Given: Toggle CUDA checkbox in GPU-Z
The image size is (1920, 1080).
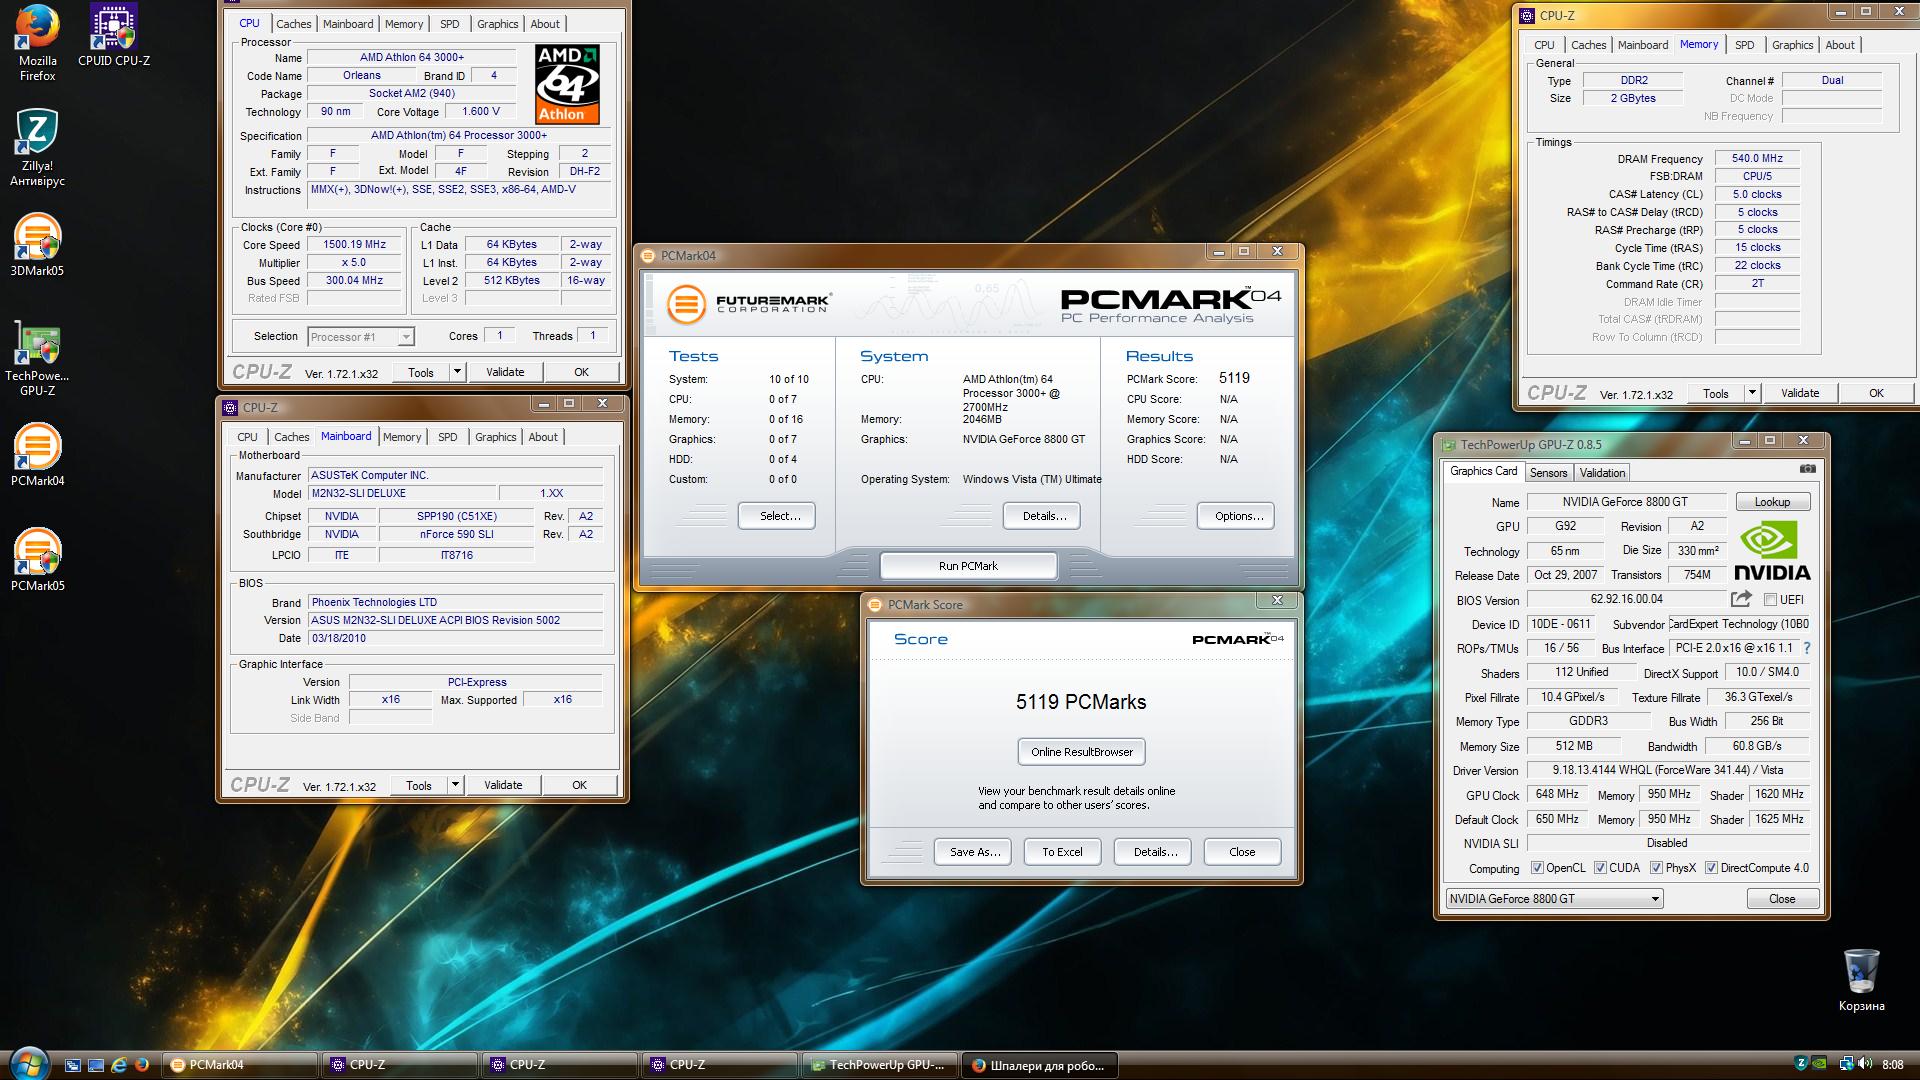Looking at the screenshot, I should pyautogui.click(x=1600, y=868).
